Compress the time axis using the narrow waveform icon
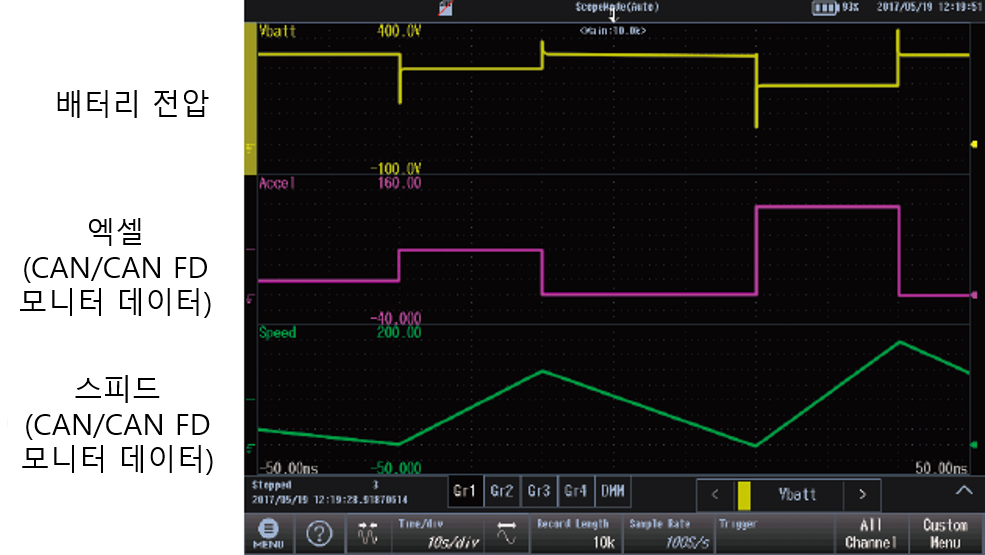985x555 pixels. (x=368, y=534)
